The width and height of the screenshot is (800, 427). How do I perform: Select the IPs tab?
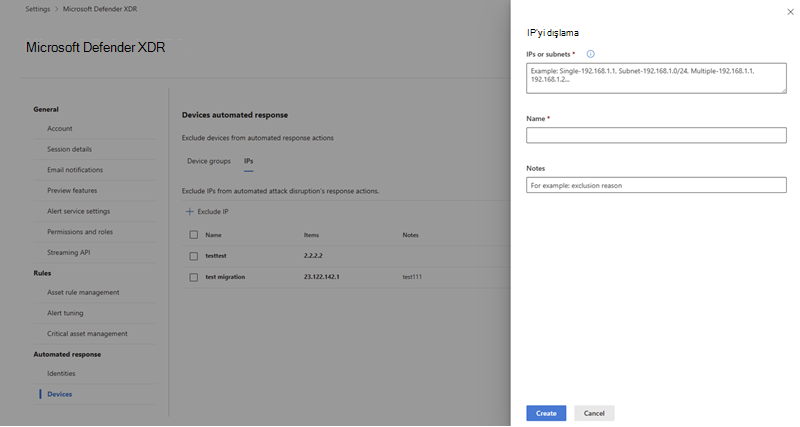pyautogui.click(x=248, y=161)
